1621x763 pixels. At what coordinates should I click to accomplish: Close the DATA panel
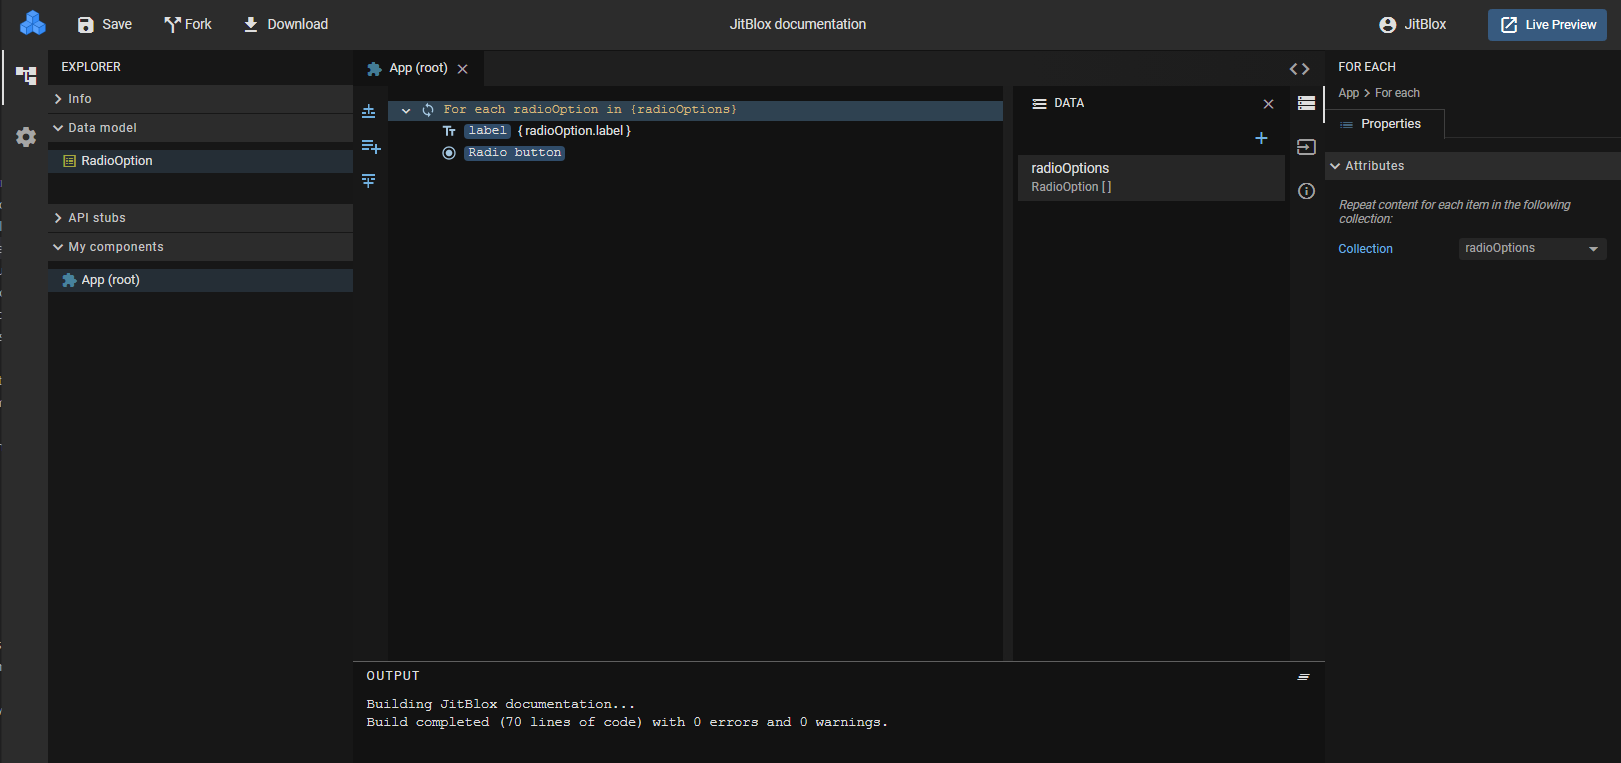1268,104
